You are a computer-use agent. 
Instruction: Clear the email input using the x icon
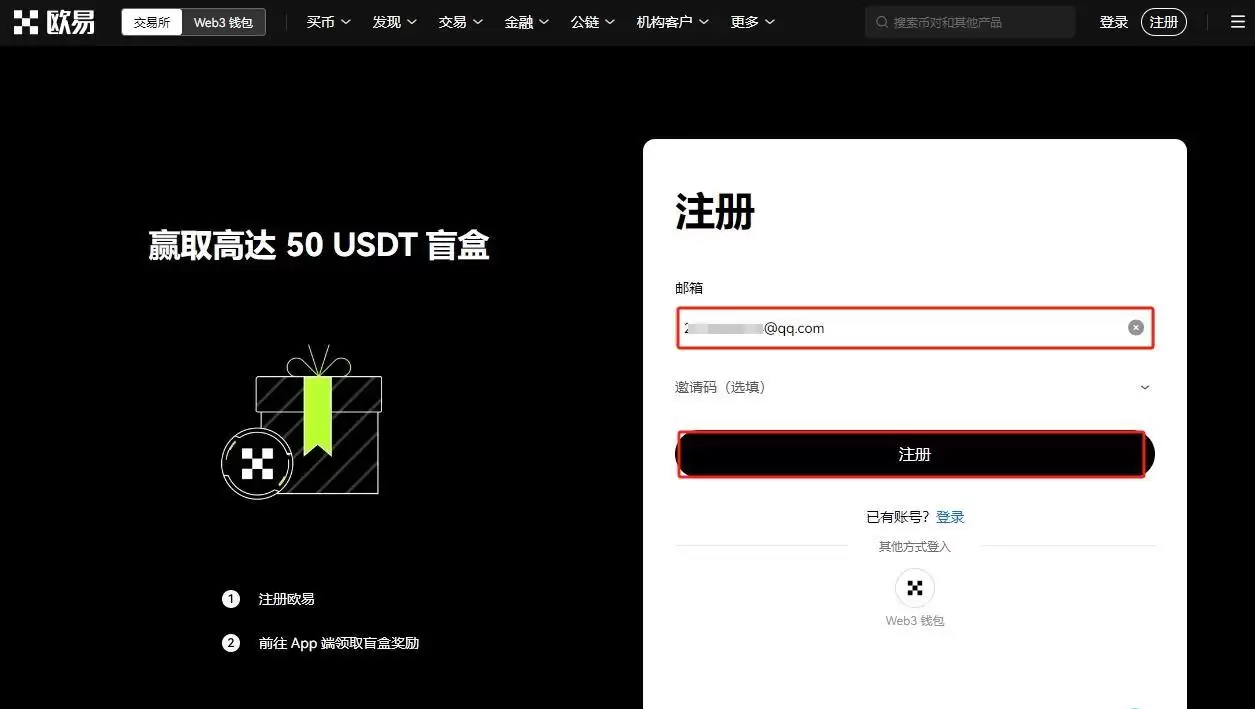tap(1135, 327)
